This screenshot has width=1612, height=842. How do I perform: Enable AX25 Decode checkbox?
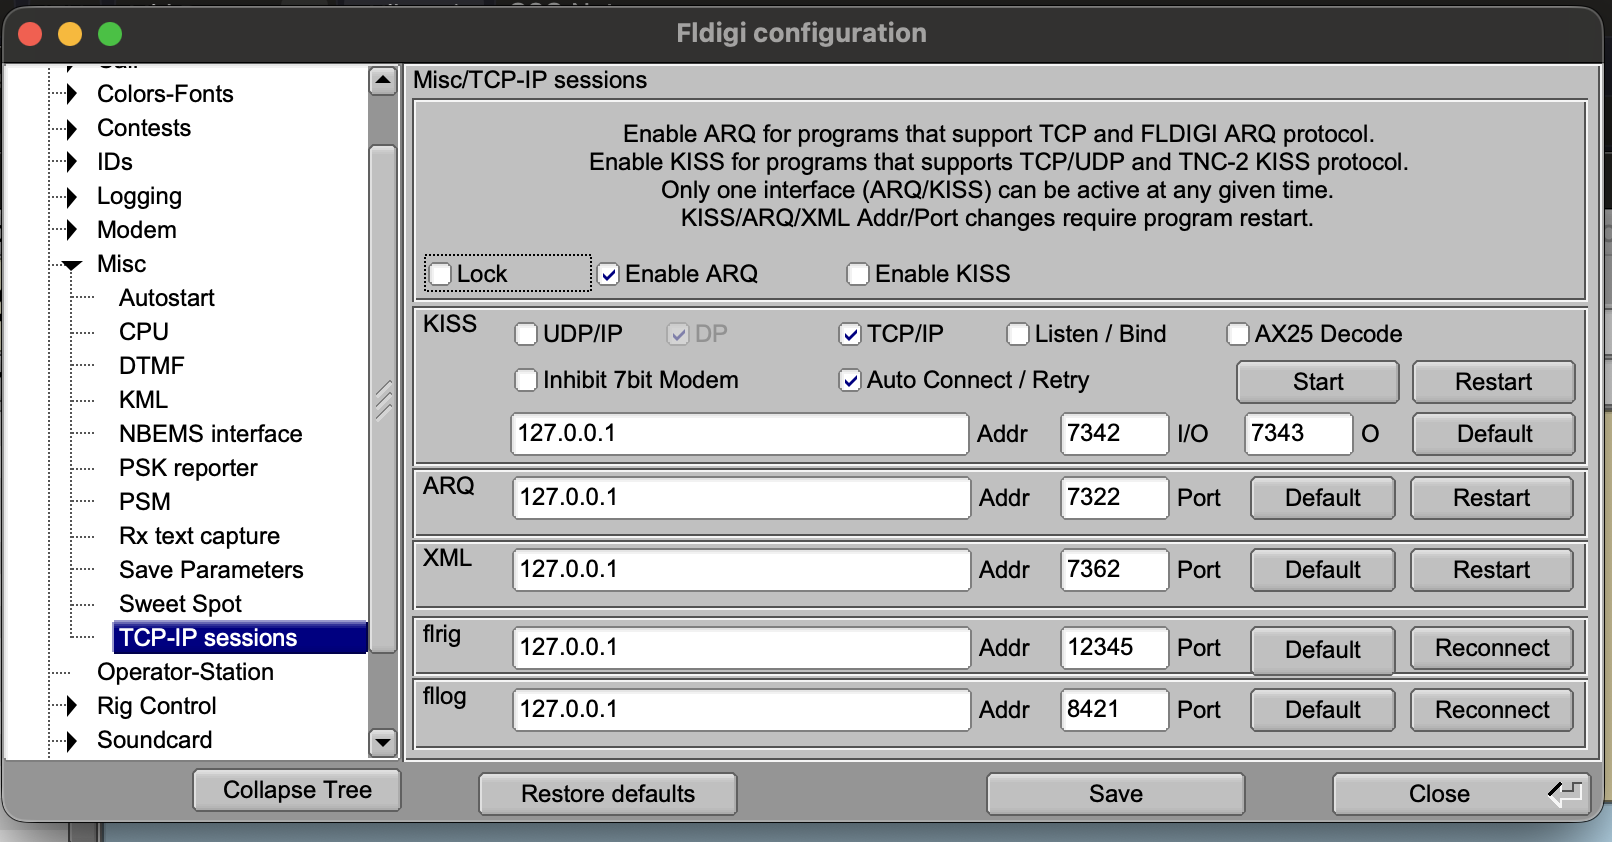pos(1238,334)
